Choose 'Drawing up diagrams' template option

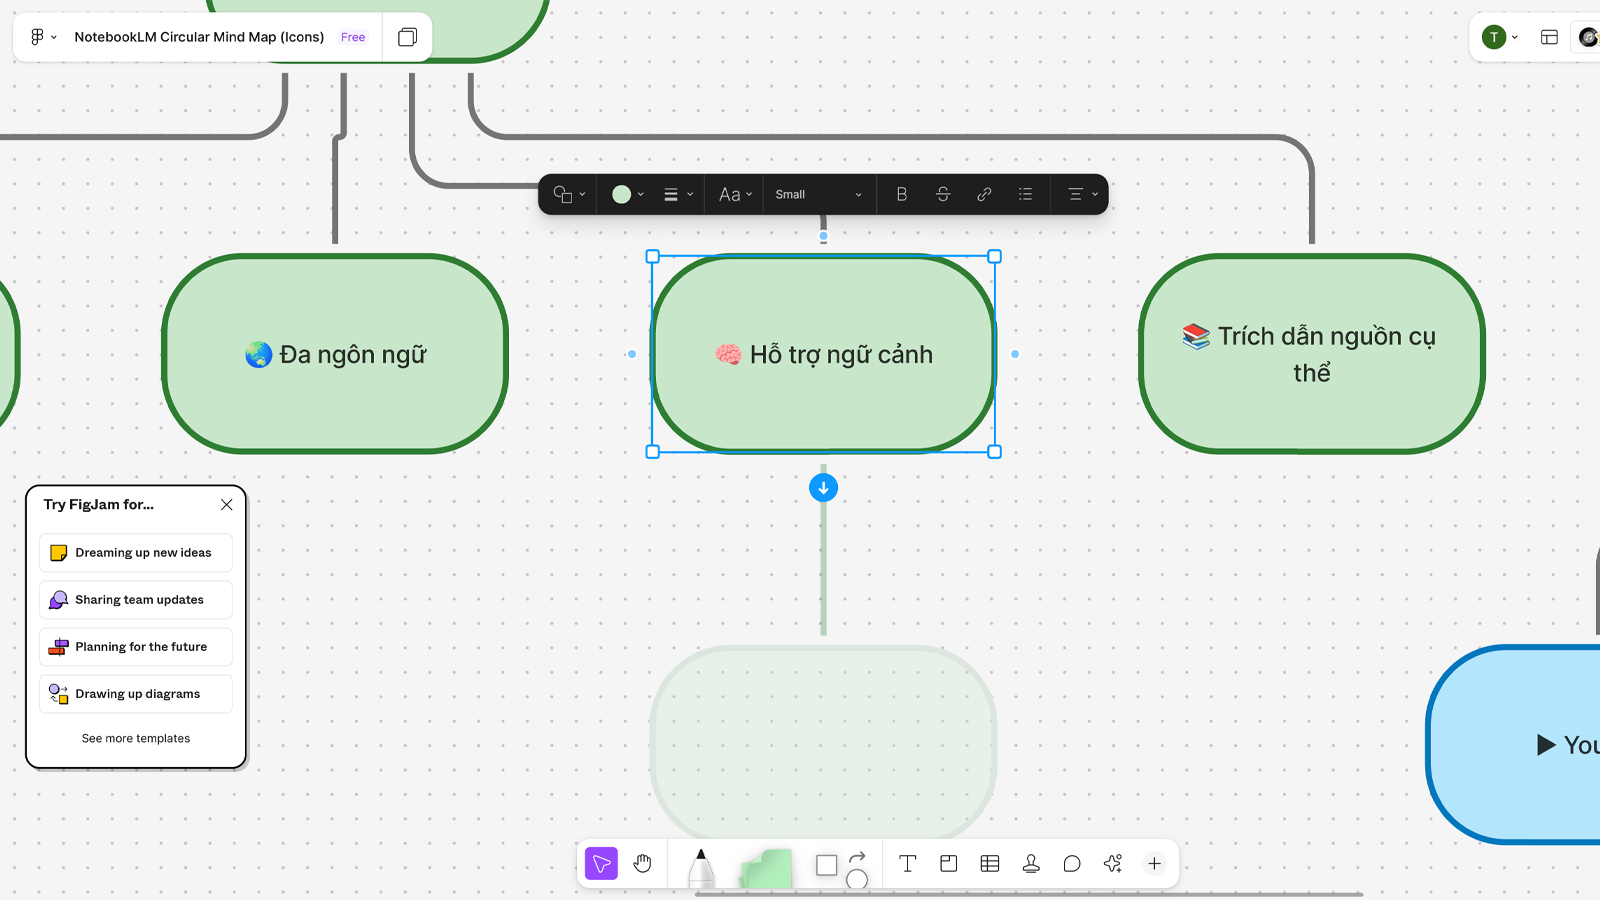136,694
